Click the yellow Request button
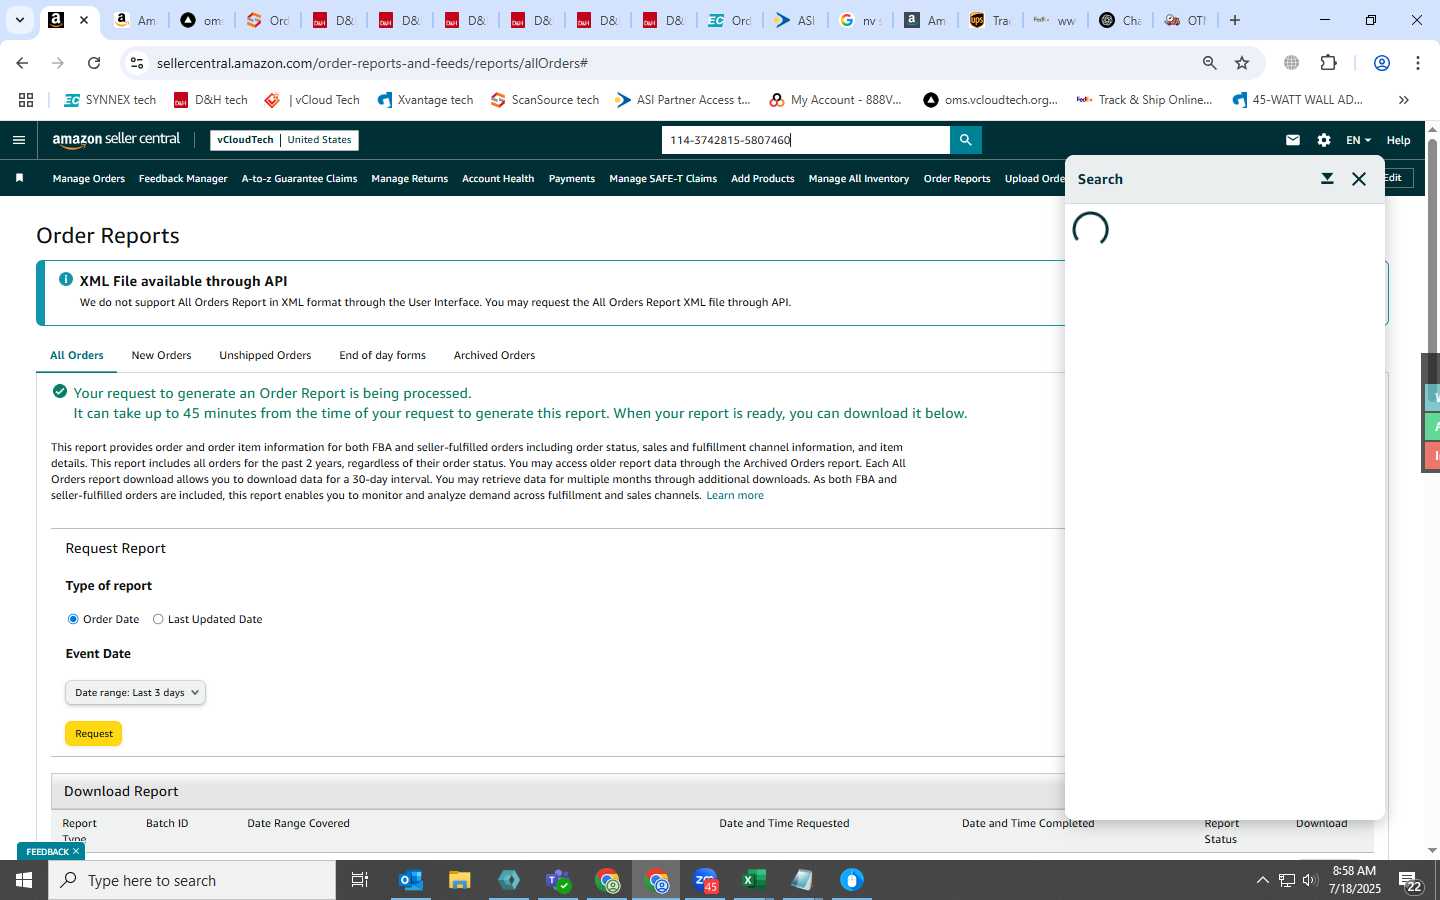 (x=94, y=733)
